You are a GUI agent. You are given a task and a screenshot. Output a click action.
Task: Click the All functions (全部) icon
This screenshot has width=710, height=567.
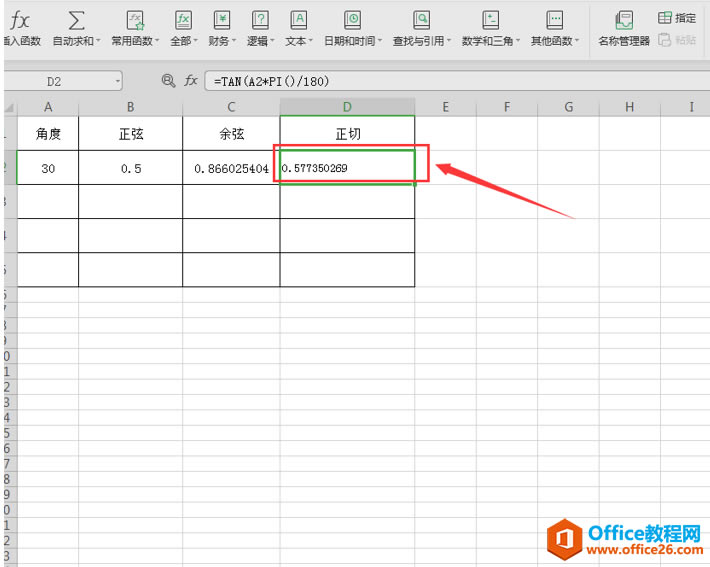[183, 20]
